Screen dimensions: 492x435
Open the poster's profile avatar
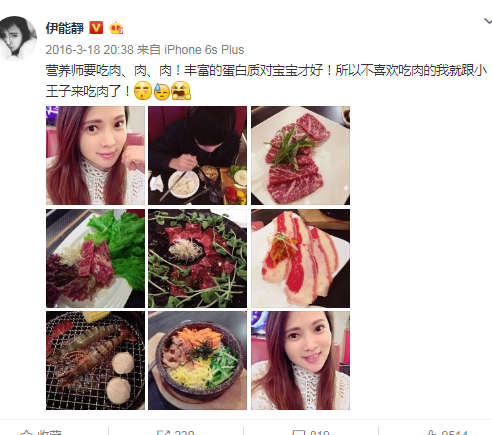tap(17, 37)
